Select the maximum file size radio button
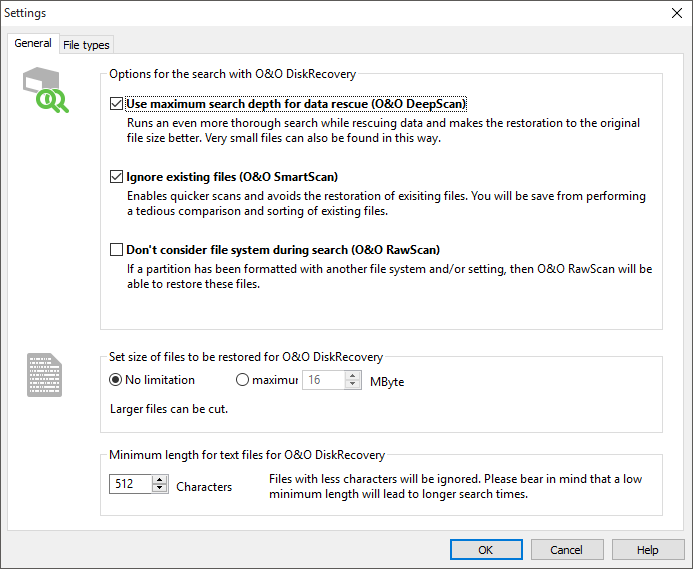Viewport: 693px width, 569px height. point(242,380)
